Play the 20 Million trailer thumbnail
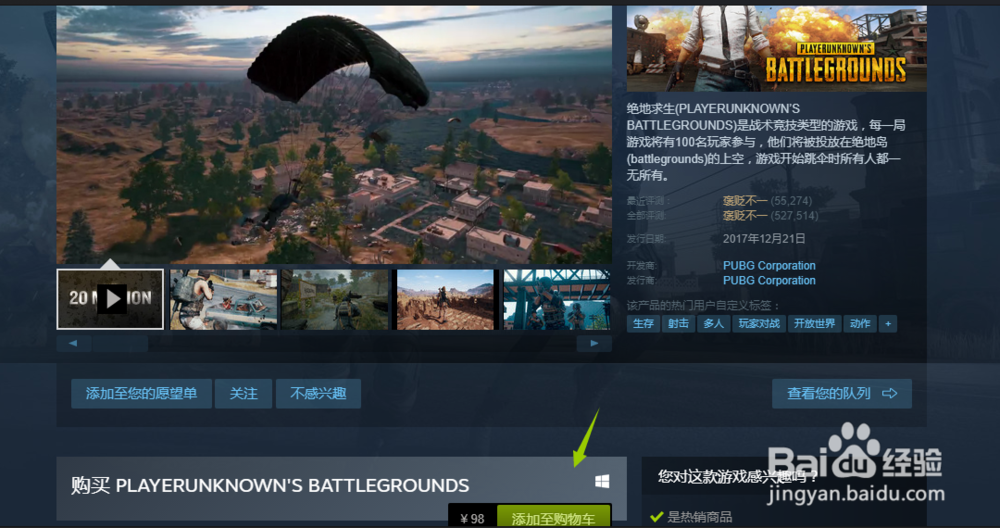This screenshot has height=528, width=1000. [110, 299]
